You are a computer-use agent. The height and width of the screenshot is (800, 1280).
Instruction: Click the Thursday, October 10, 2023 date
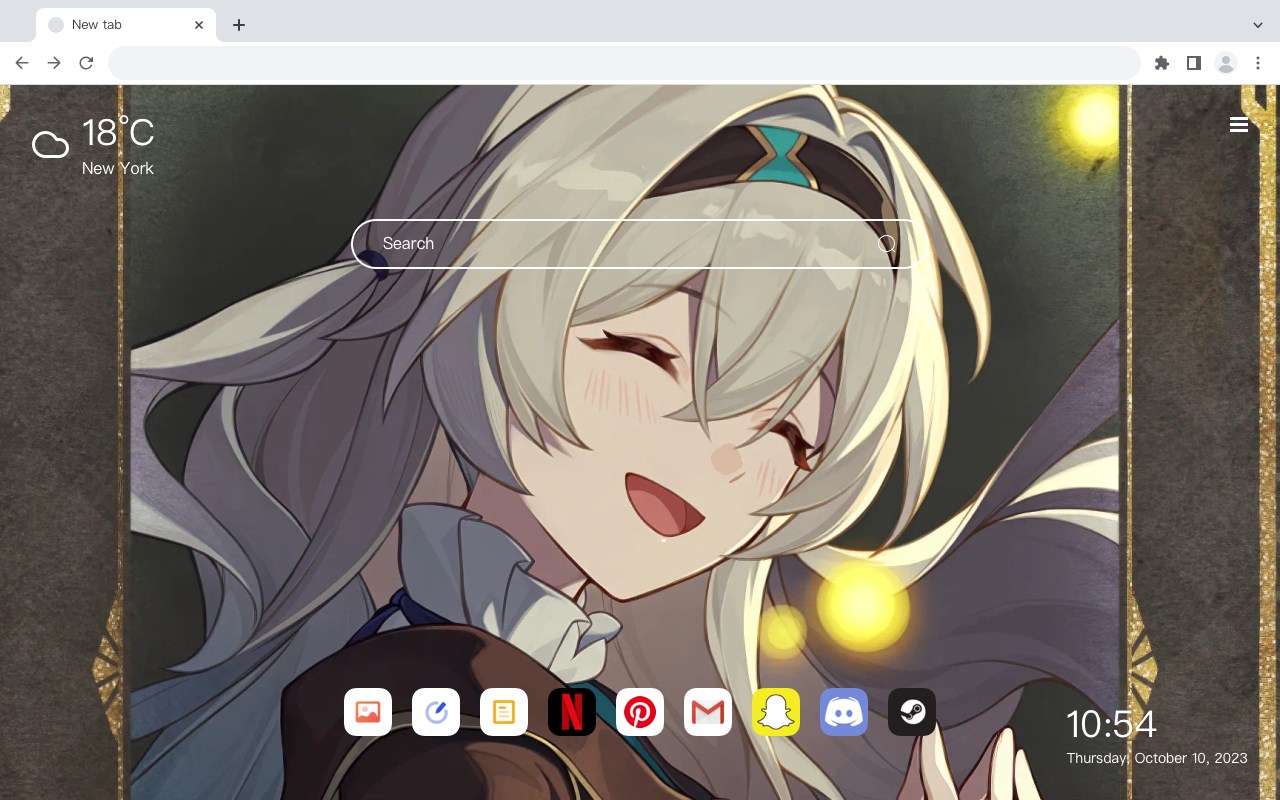pos(1157,758)
